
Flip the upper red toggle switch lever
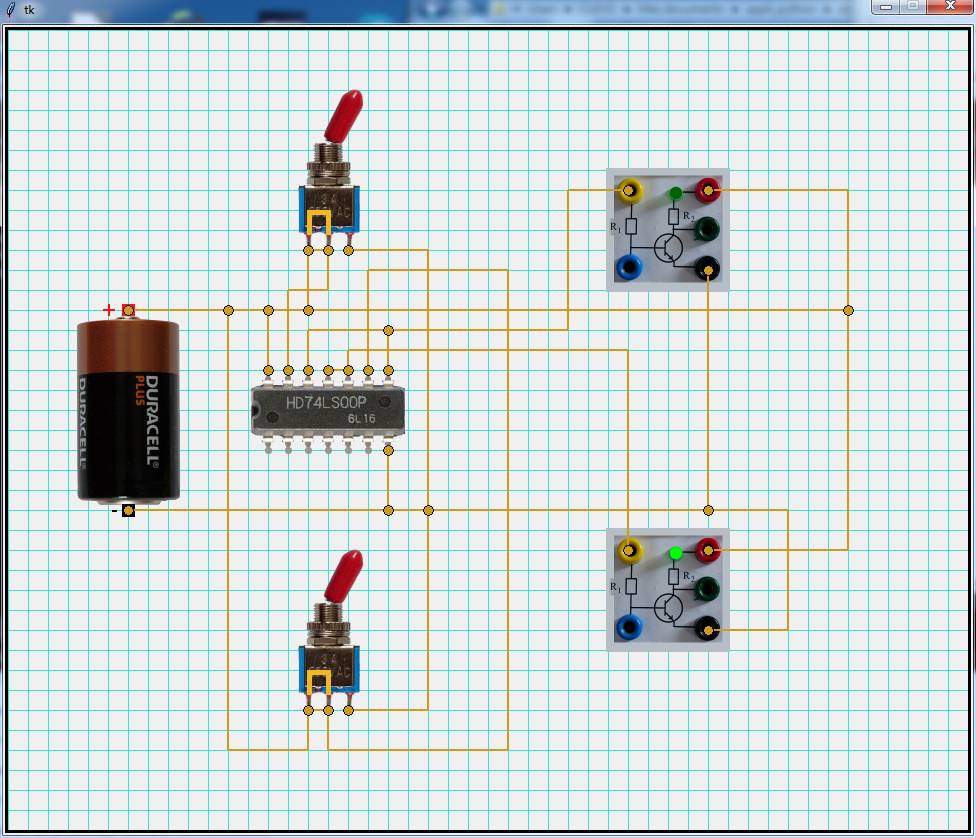point(345,112)
